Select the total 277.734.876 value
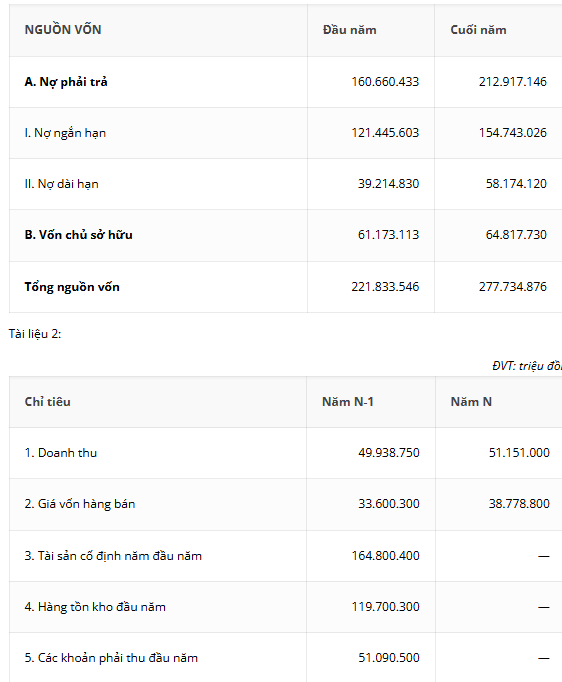Screen dimensions: 562x682 coord(513,287)
